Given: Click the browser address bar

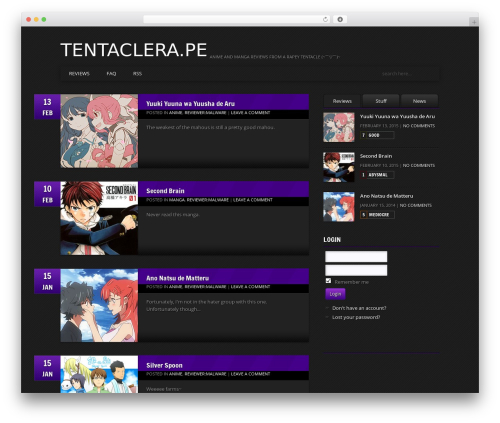Looking at the screenshot, I should [x=237, y=19].
